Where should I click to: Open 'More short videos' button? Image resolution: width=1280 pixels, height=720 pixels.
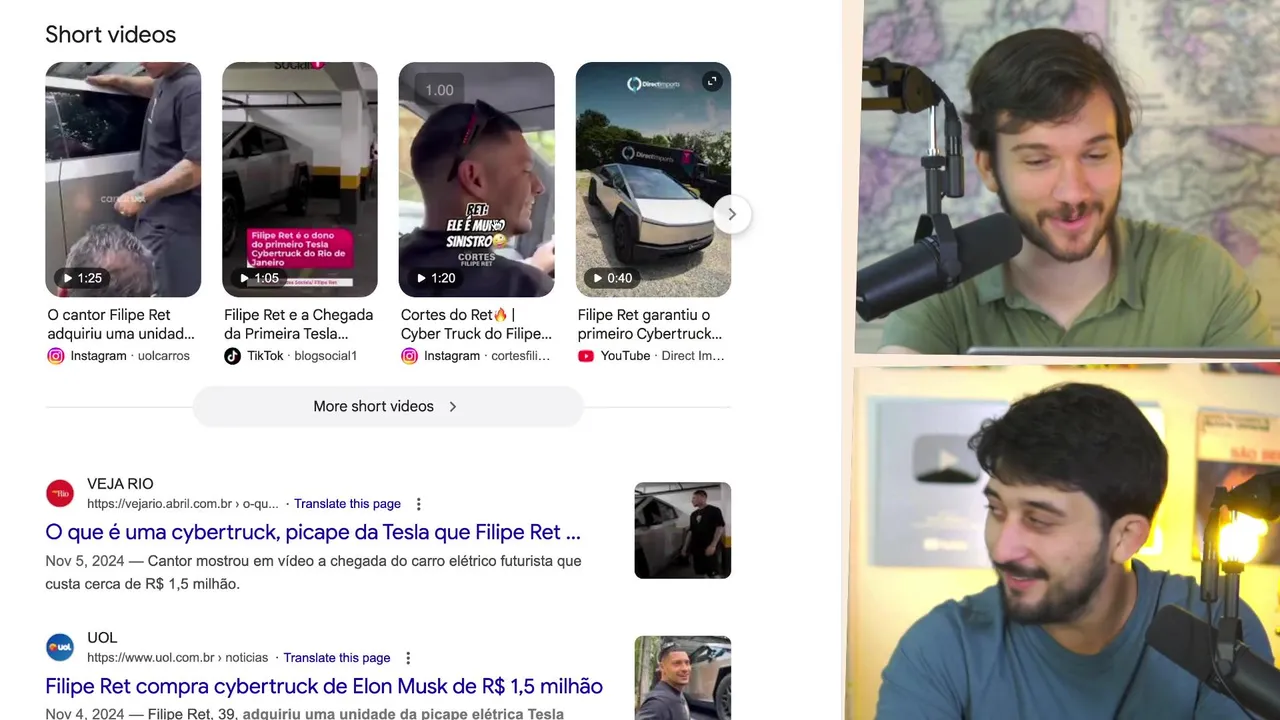[x=387, y=407]
